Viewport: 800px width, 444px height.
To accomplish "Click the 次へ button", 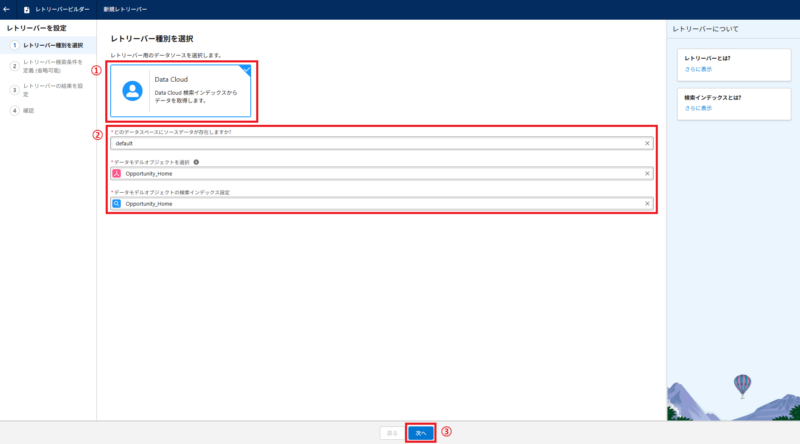I will pos(421,433).
